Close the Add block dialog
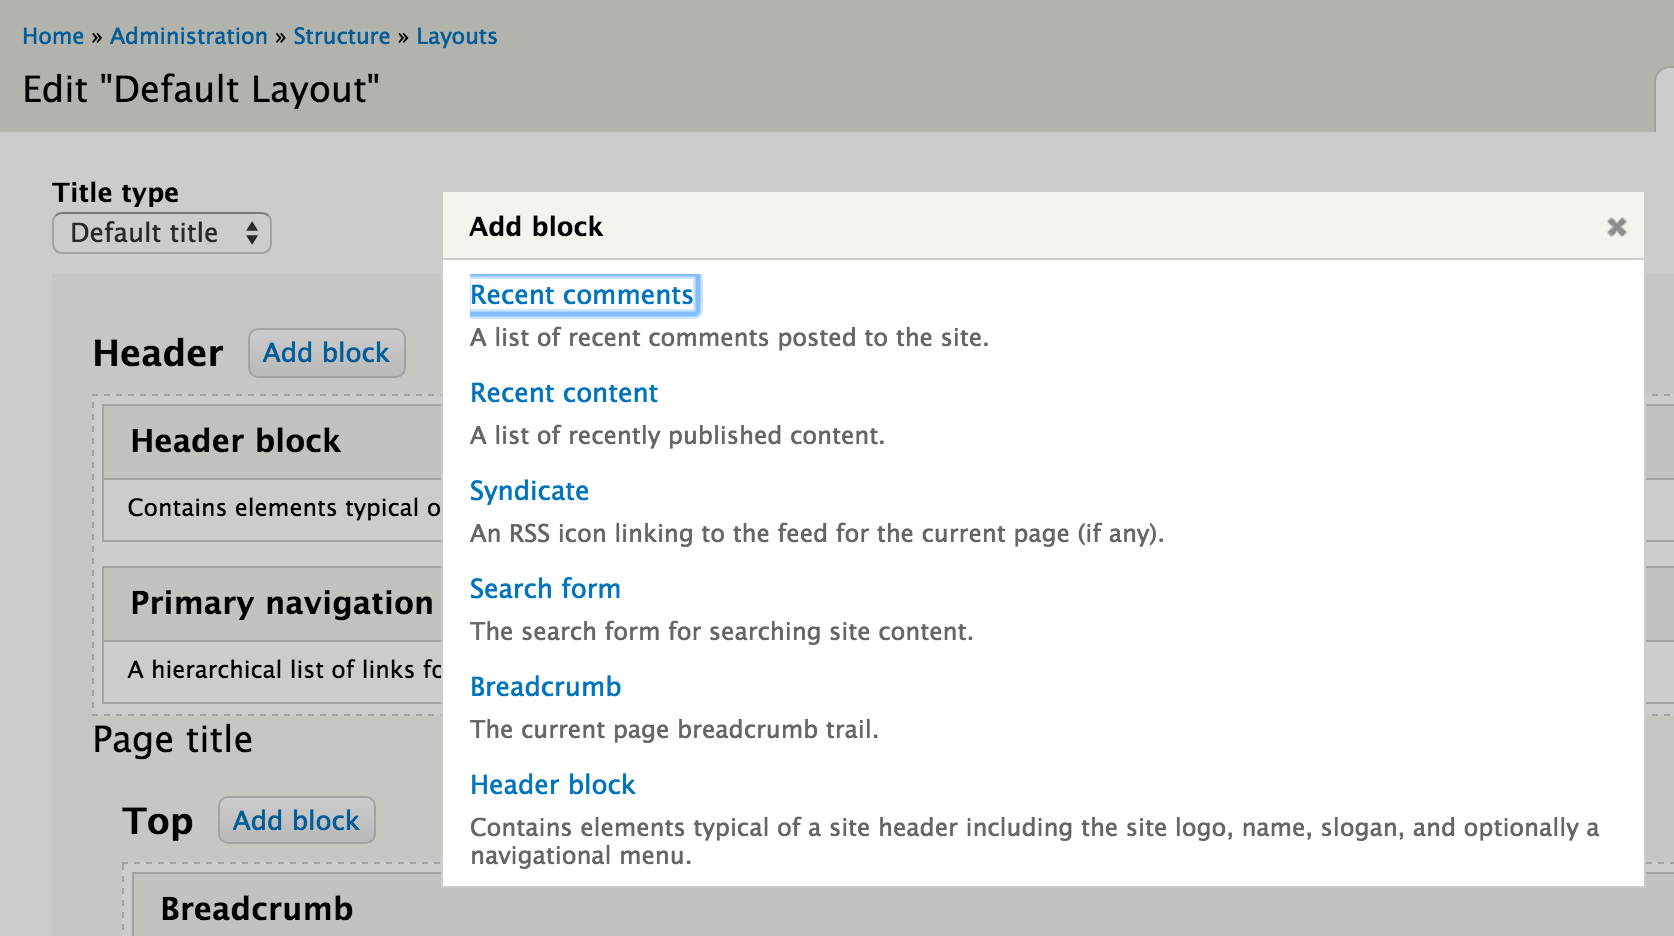Screen dimensions: 1674x936 pyautogui.click(x=1616, y=227)
